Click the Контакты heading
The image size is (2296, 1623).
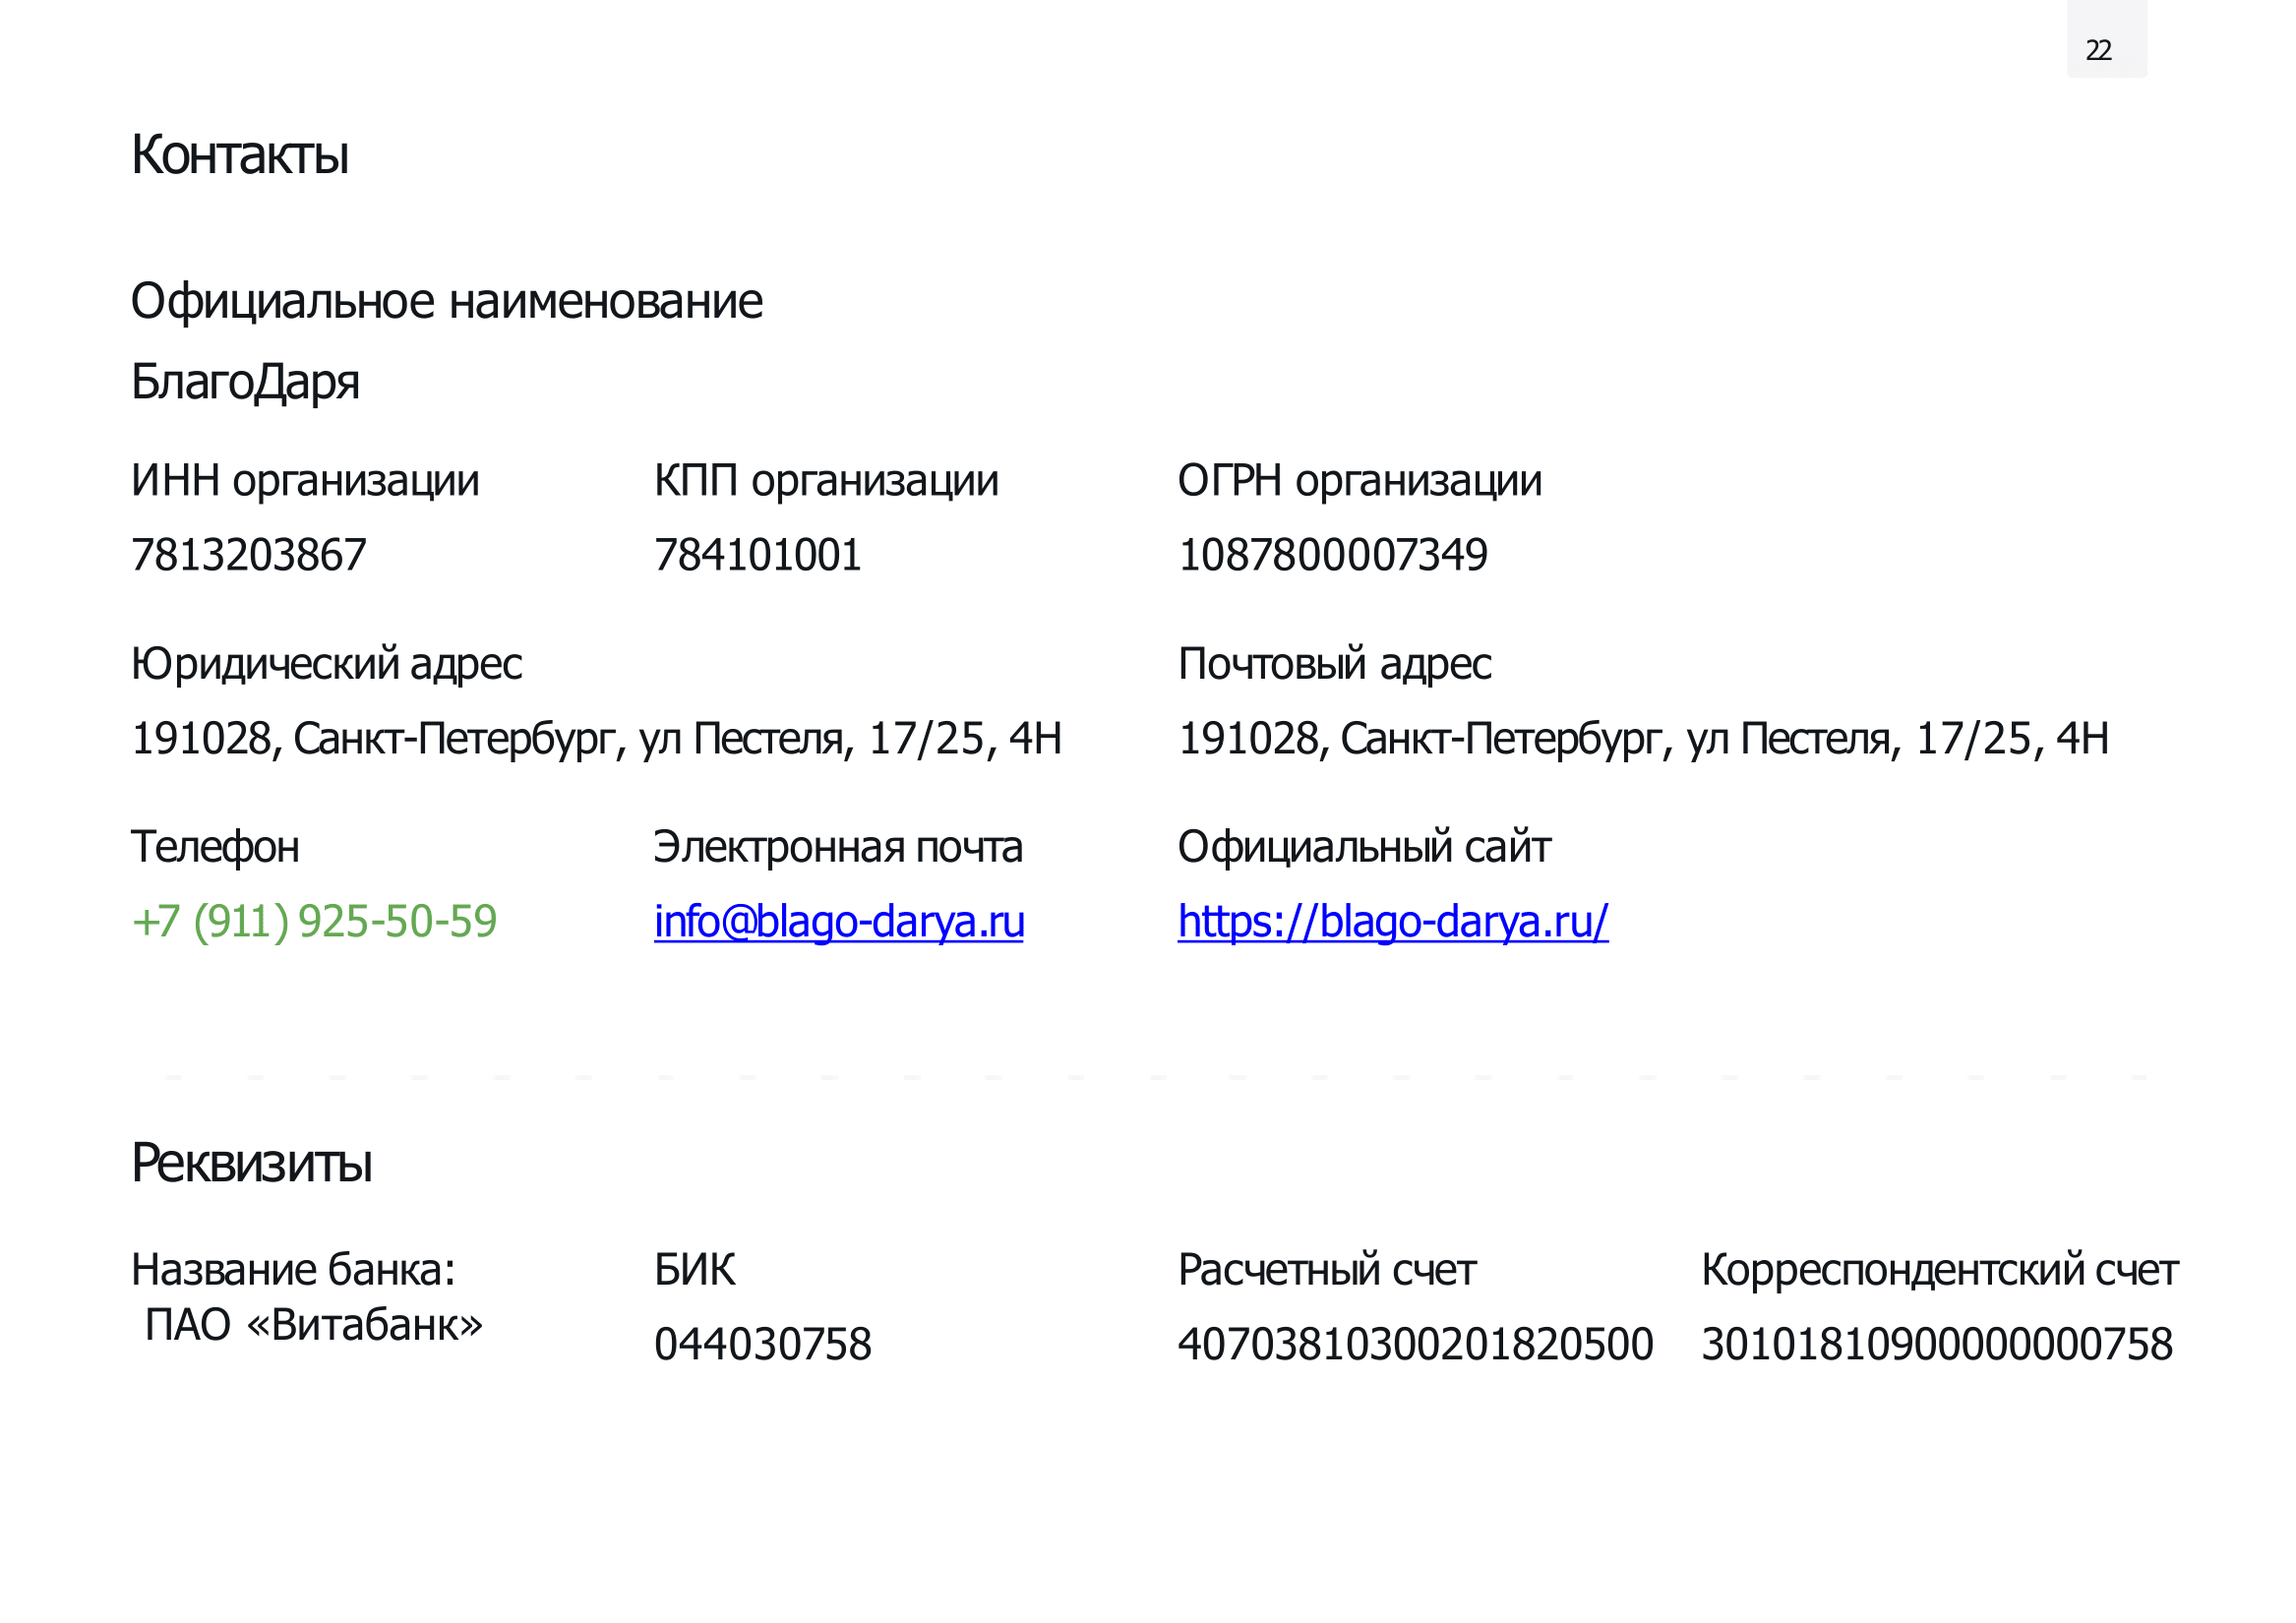240,155
